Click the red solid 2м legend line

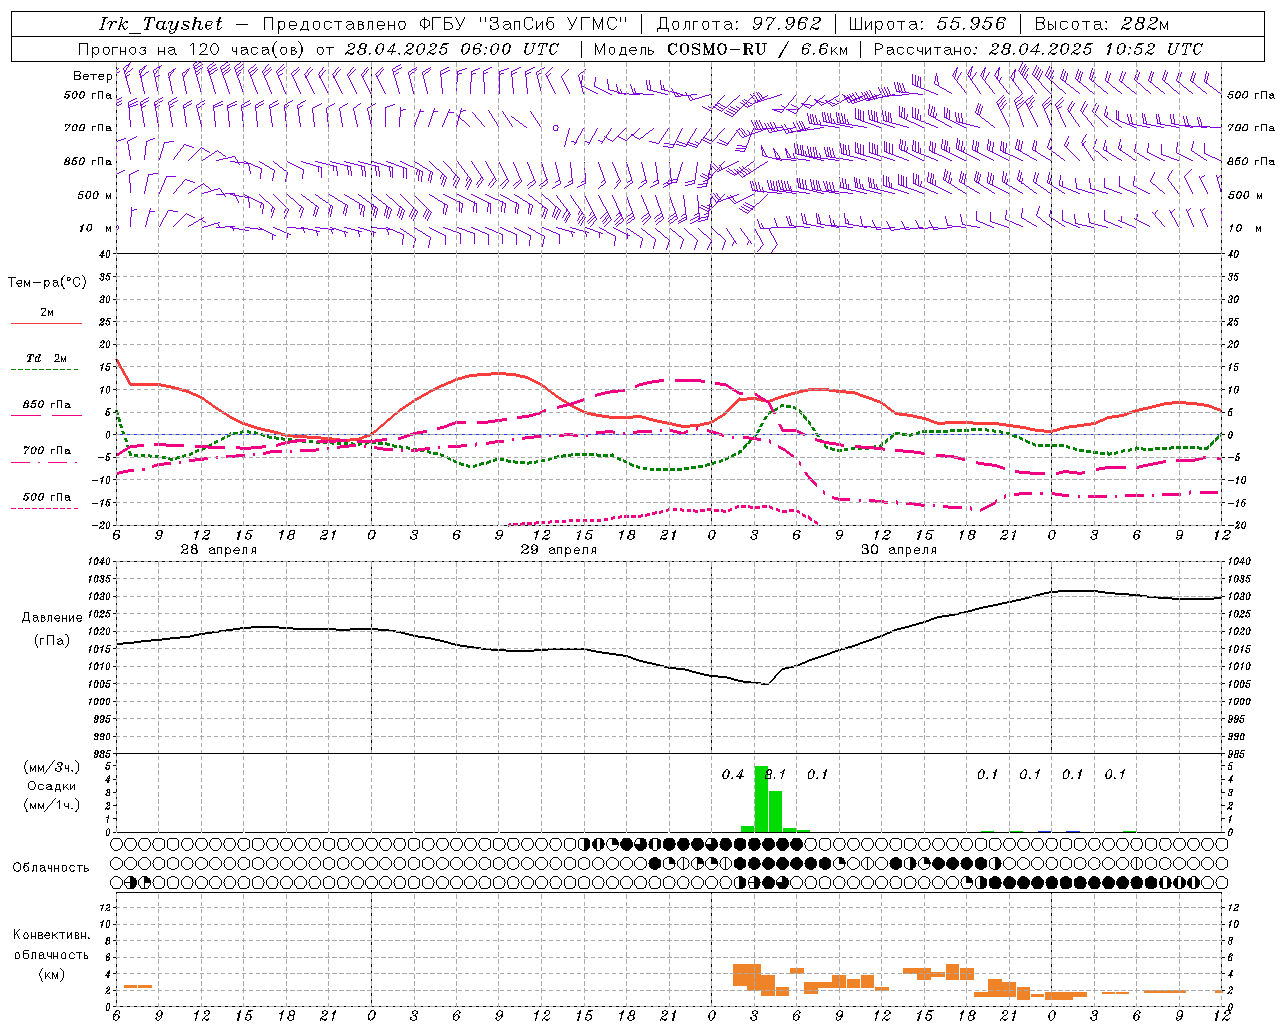(x=46, y=323)
